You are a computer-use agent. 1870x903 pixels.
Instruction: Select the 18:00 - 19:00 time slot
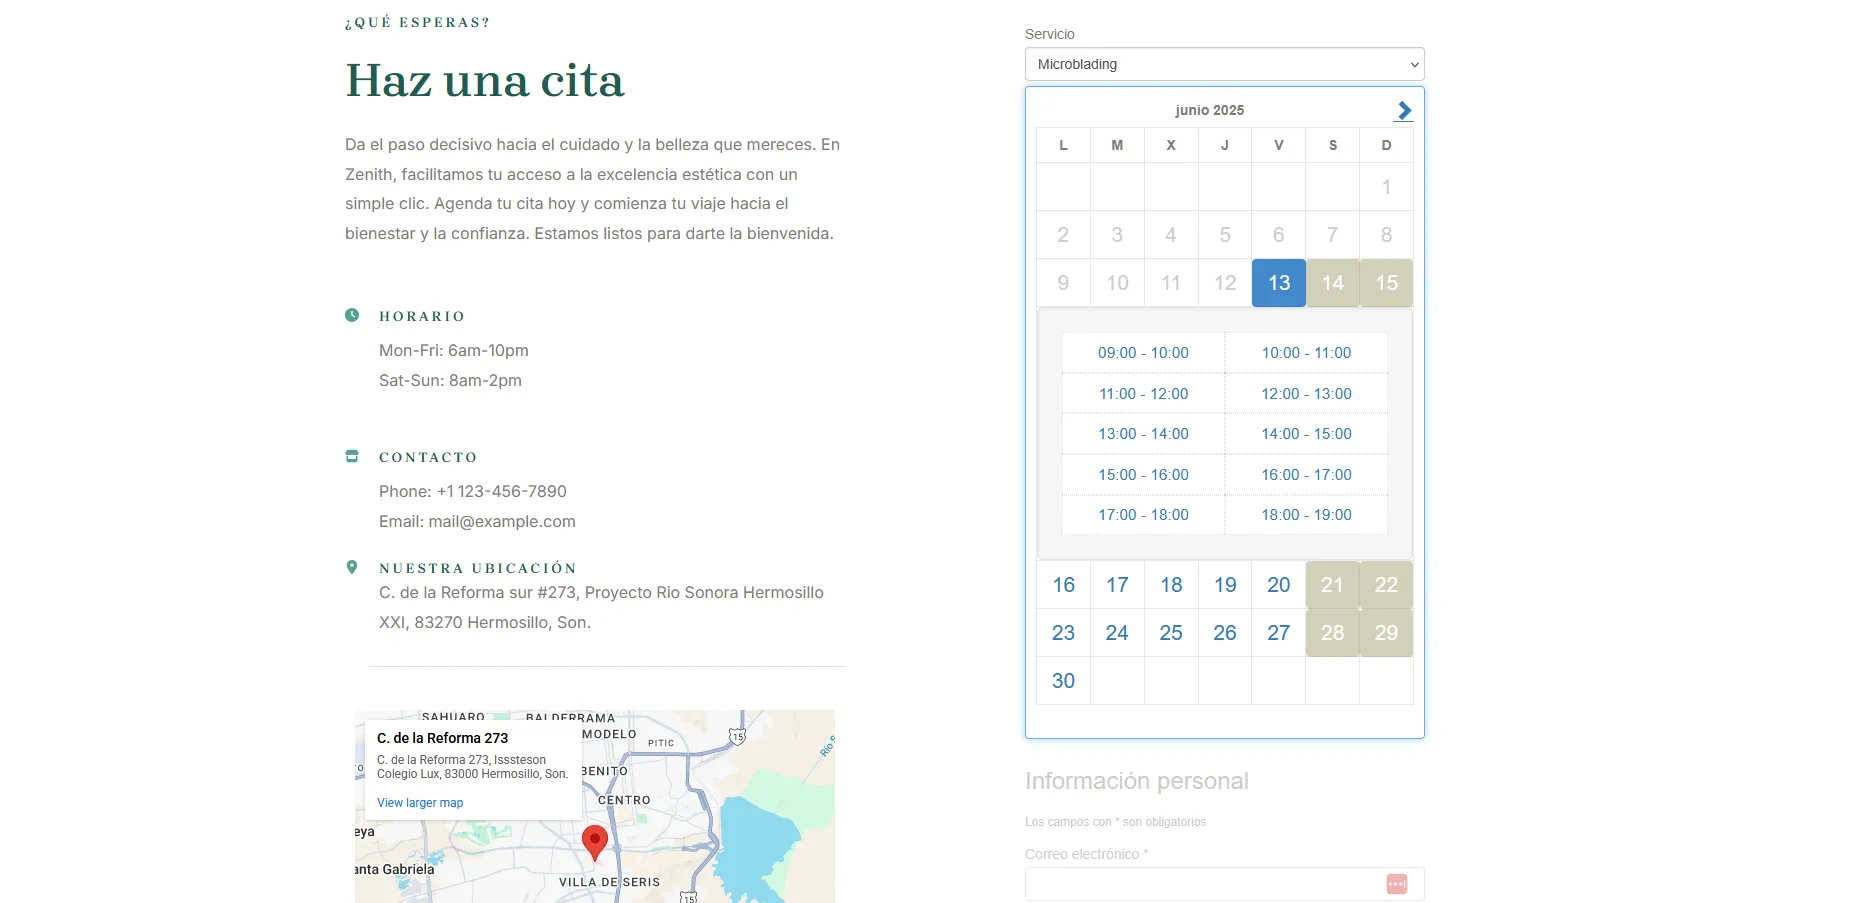(1306, 515)
